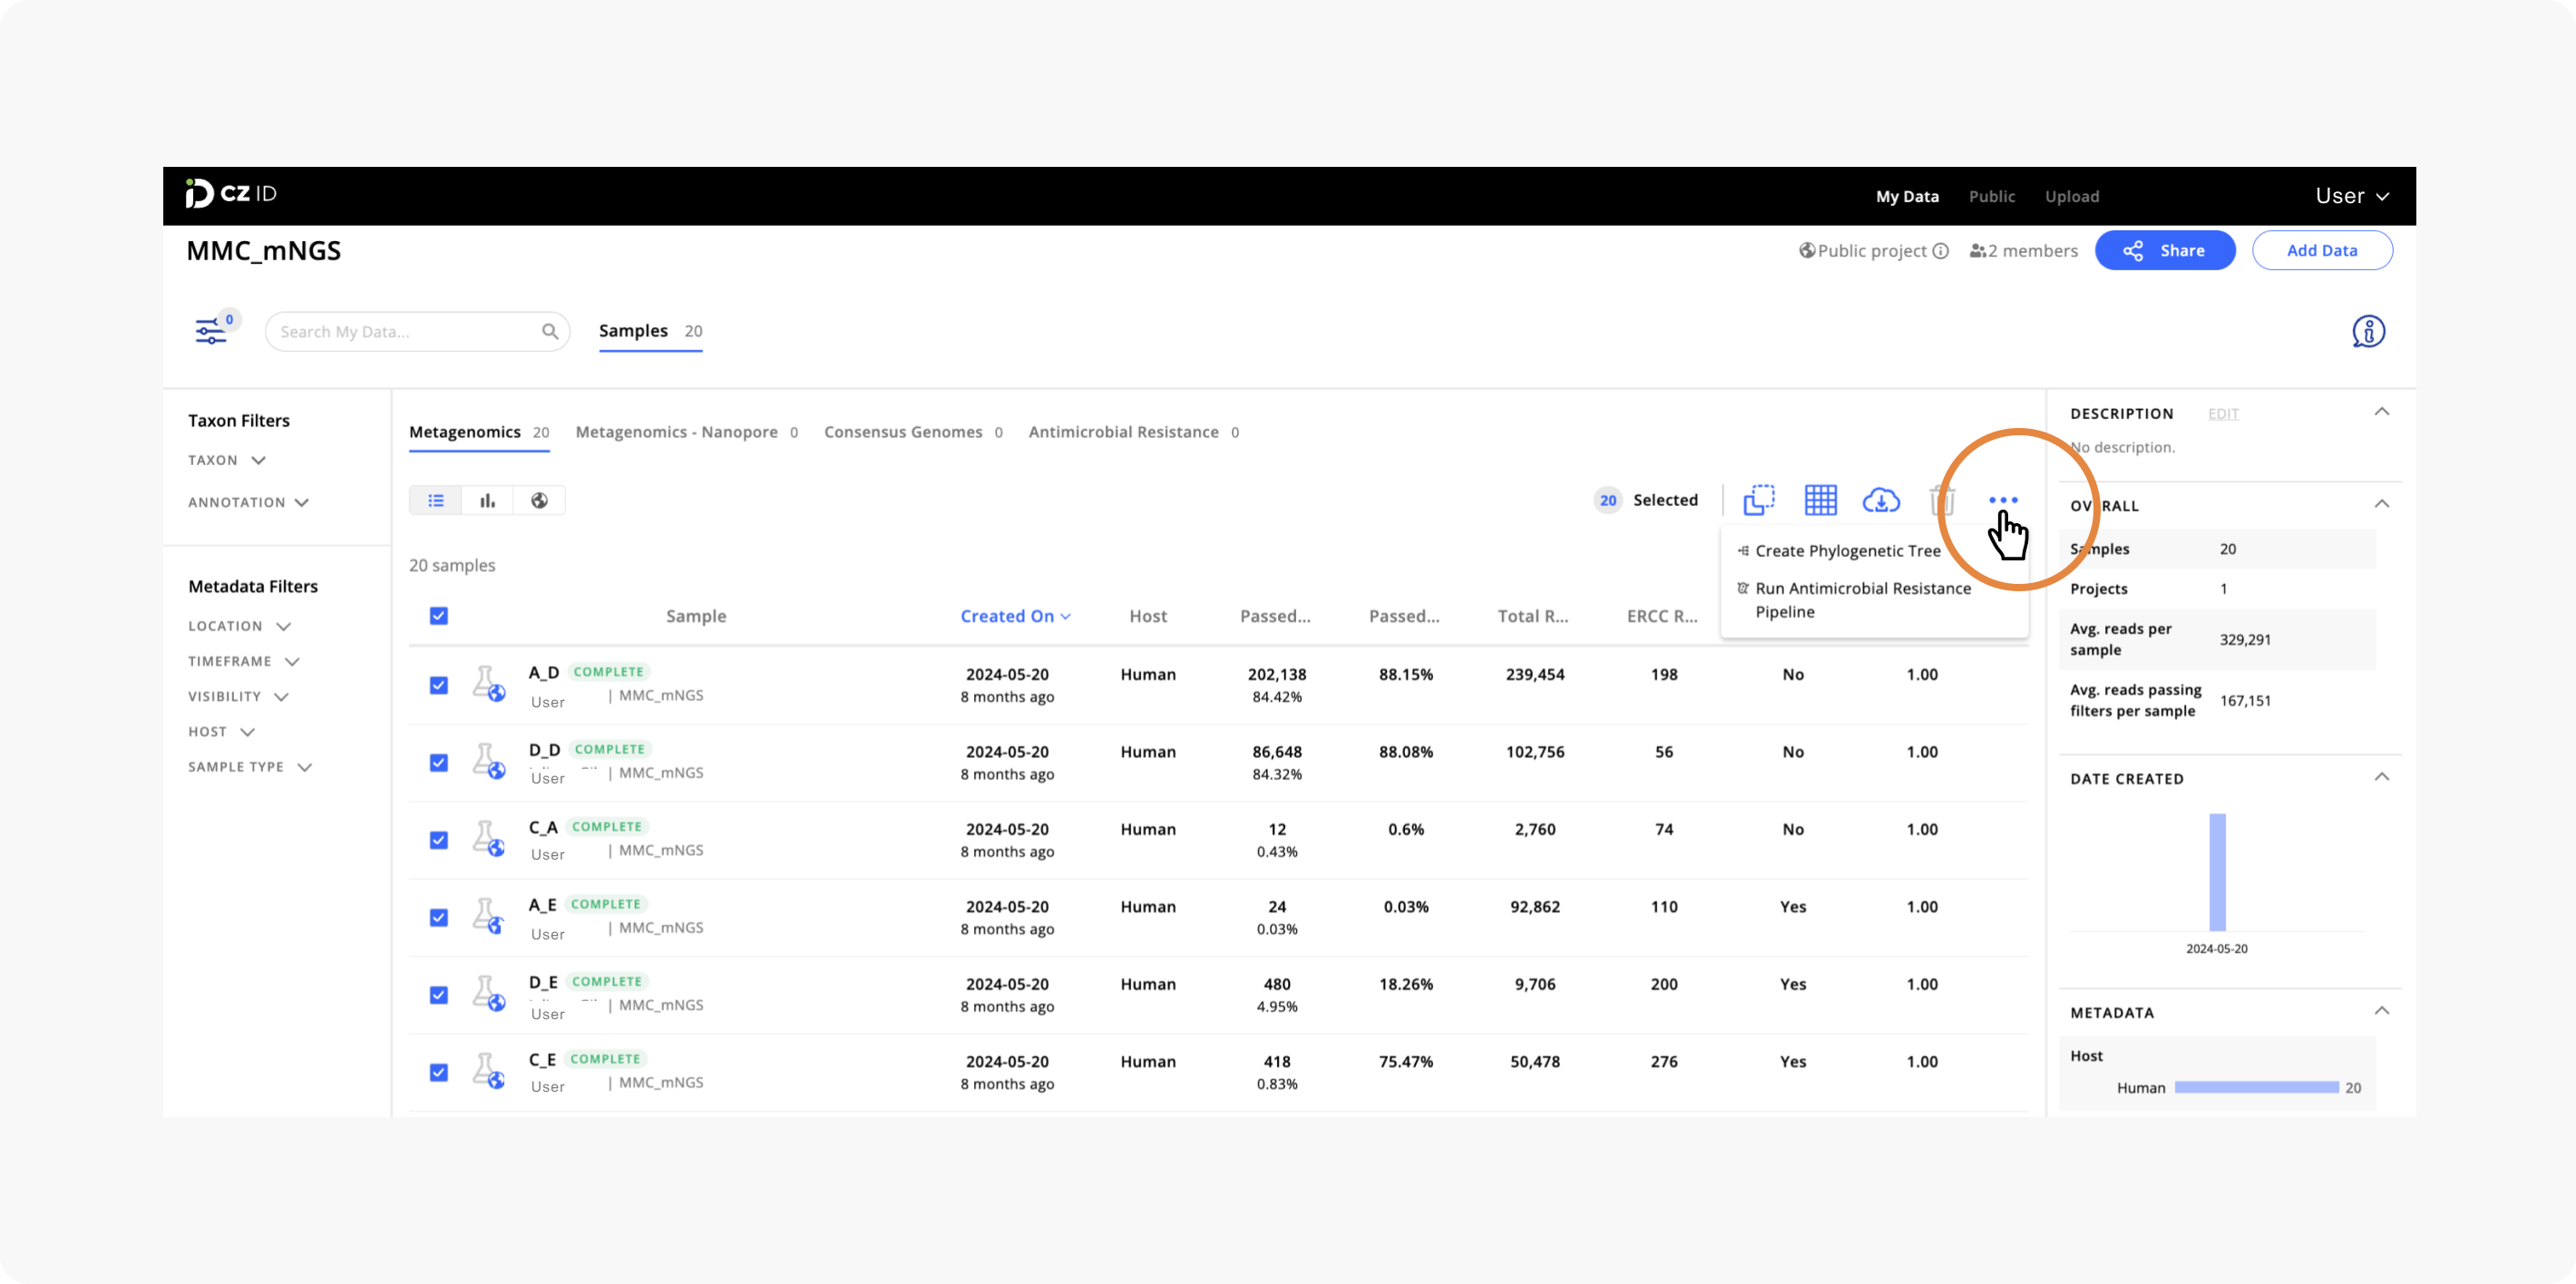Click the flask icon for sample A_D

(488, 684)
